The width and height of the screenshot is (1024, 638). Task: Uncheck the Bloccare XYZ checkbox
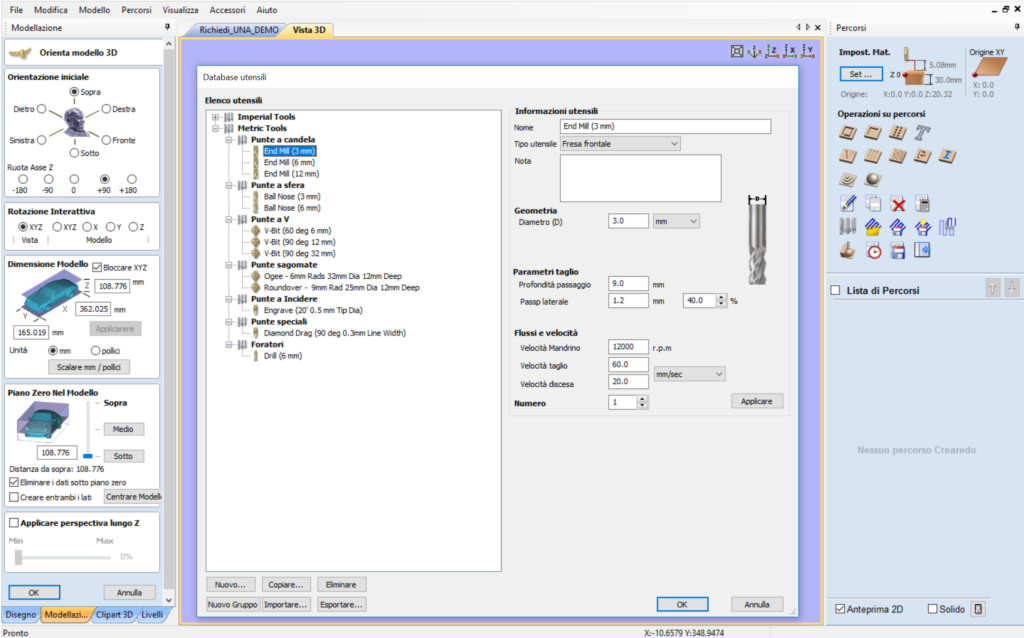(97, 268)
